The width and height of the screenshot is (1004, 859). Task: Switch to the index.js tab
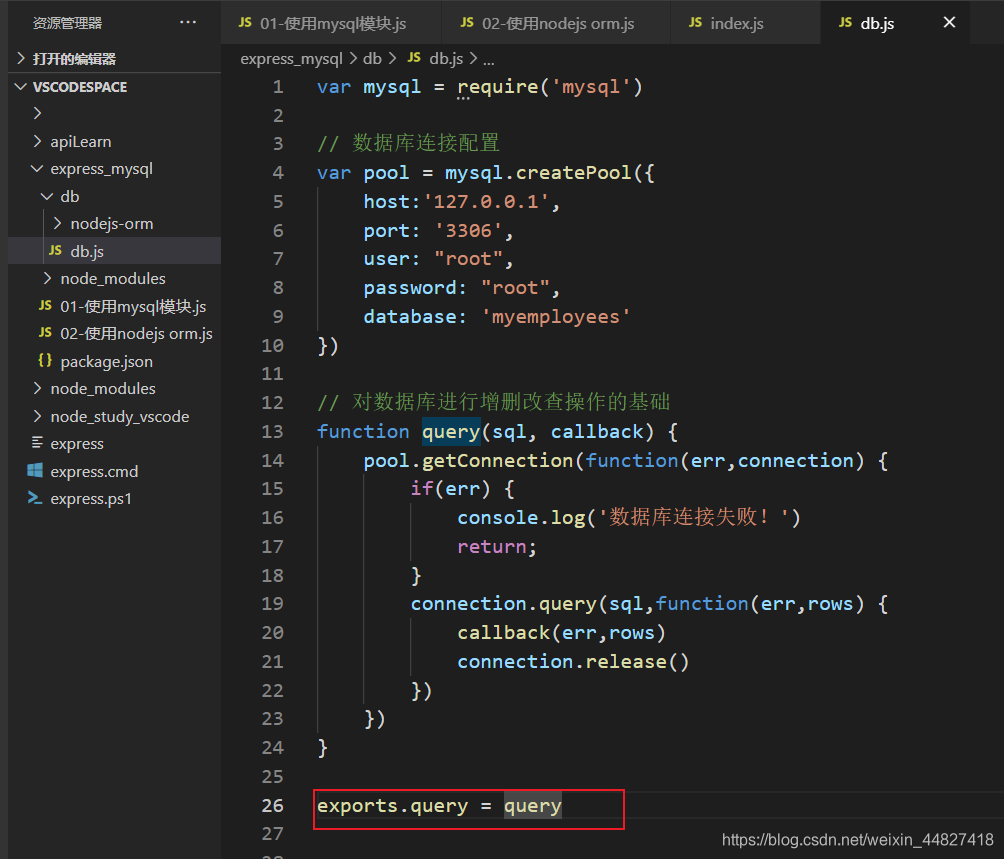[x=745, y=22]
